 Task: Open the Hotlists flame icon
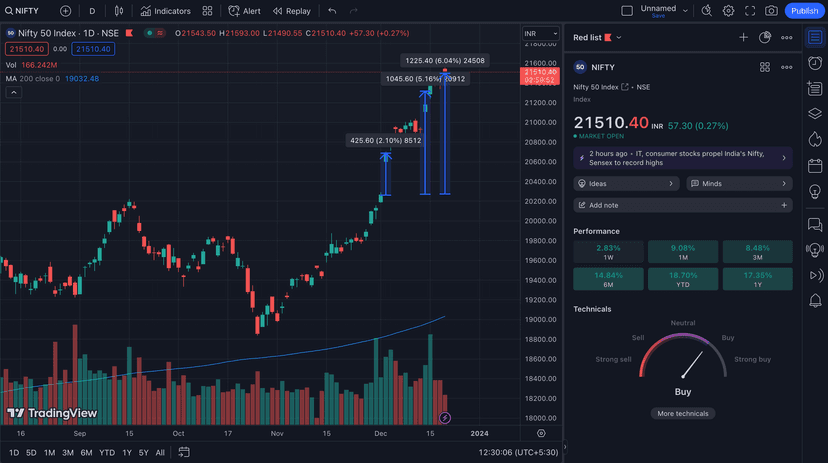[815, 140]
